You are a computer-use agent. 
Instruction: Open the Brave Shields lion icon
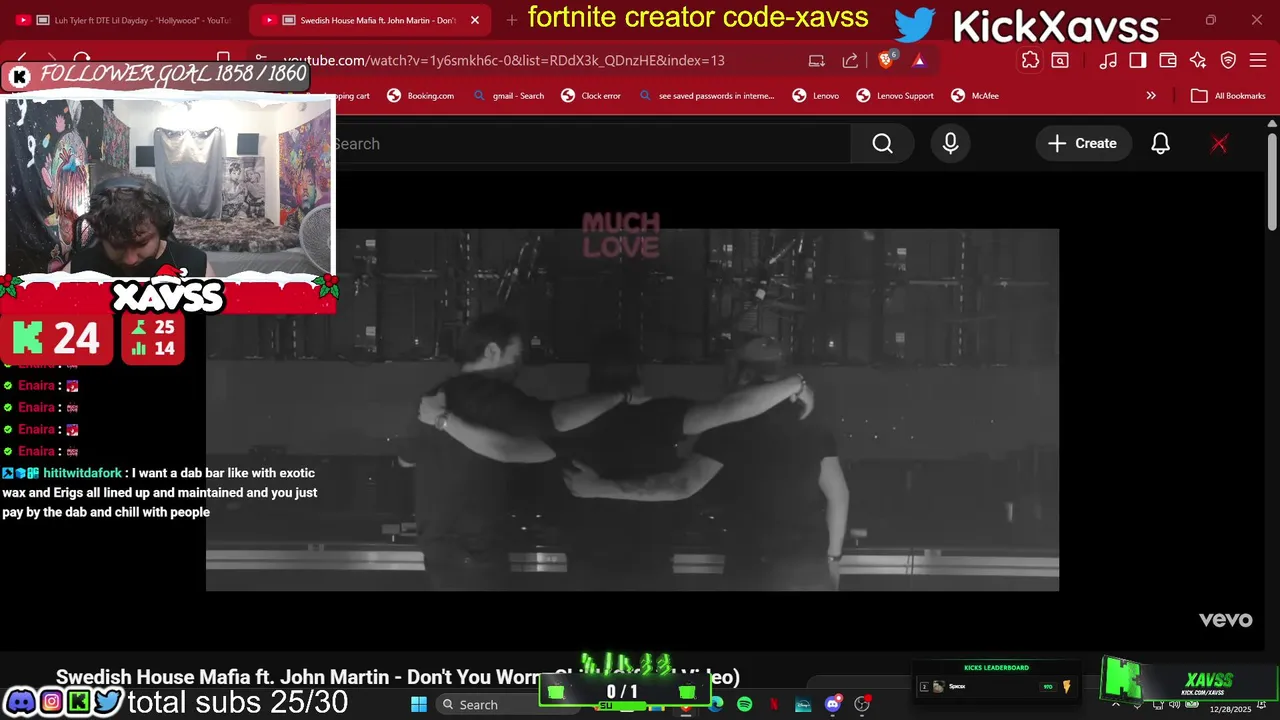click(x=886, y=60)
